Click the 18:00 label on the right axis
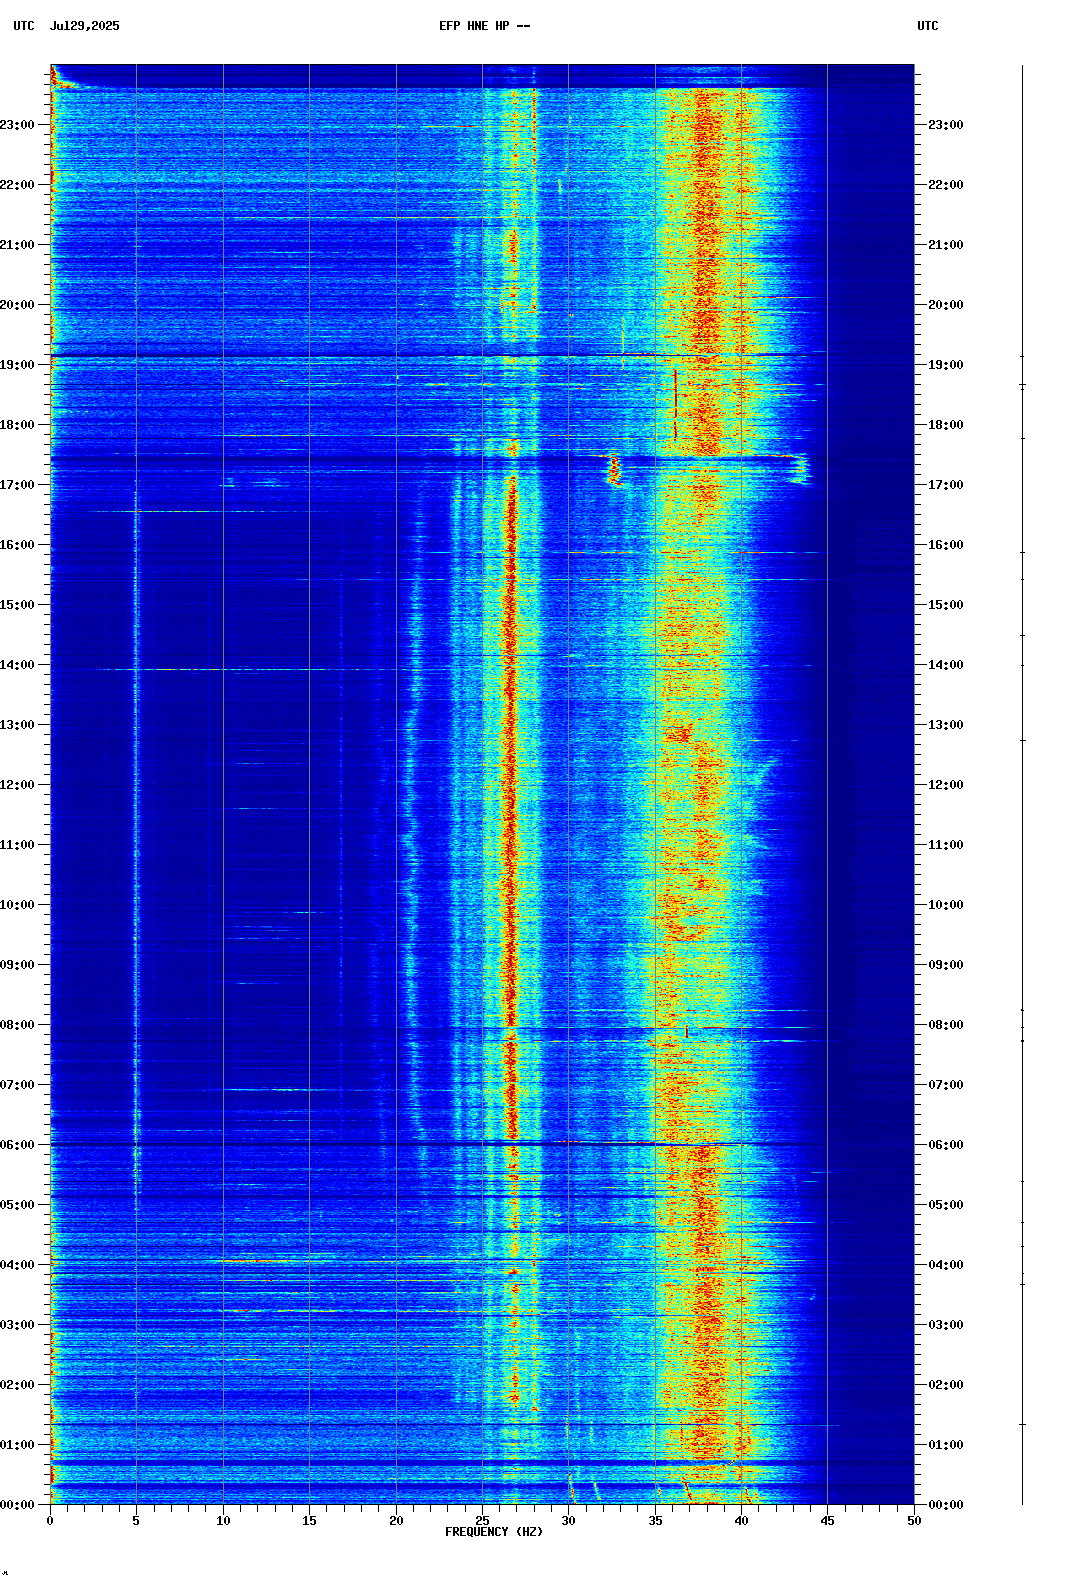Viewport: 1066px width, 1584px height. (x=946, y=425)
